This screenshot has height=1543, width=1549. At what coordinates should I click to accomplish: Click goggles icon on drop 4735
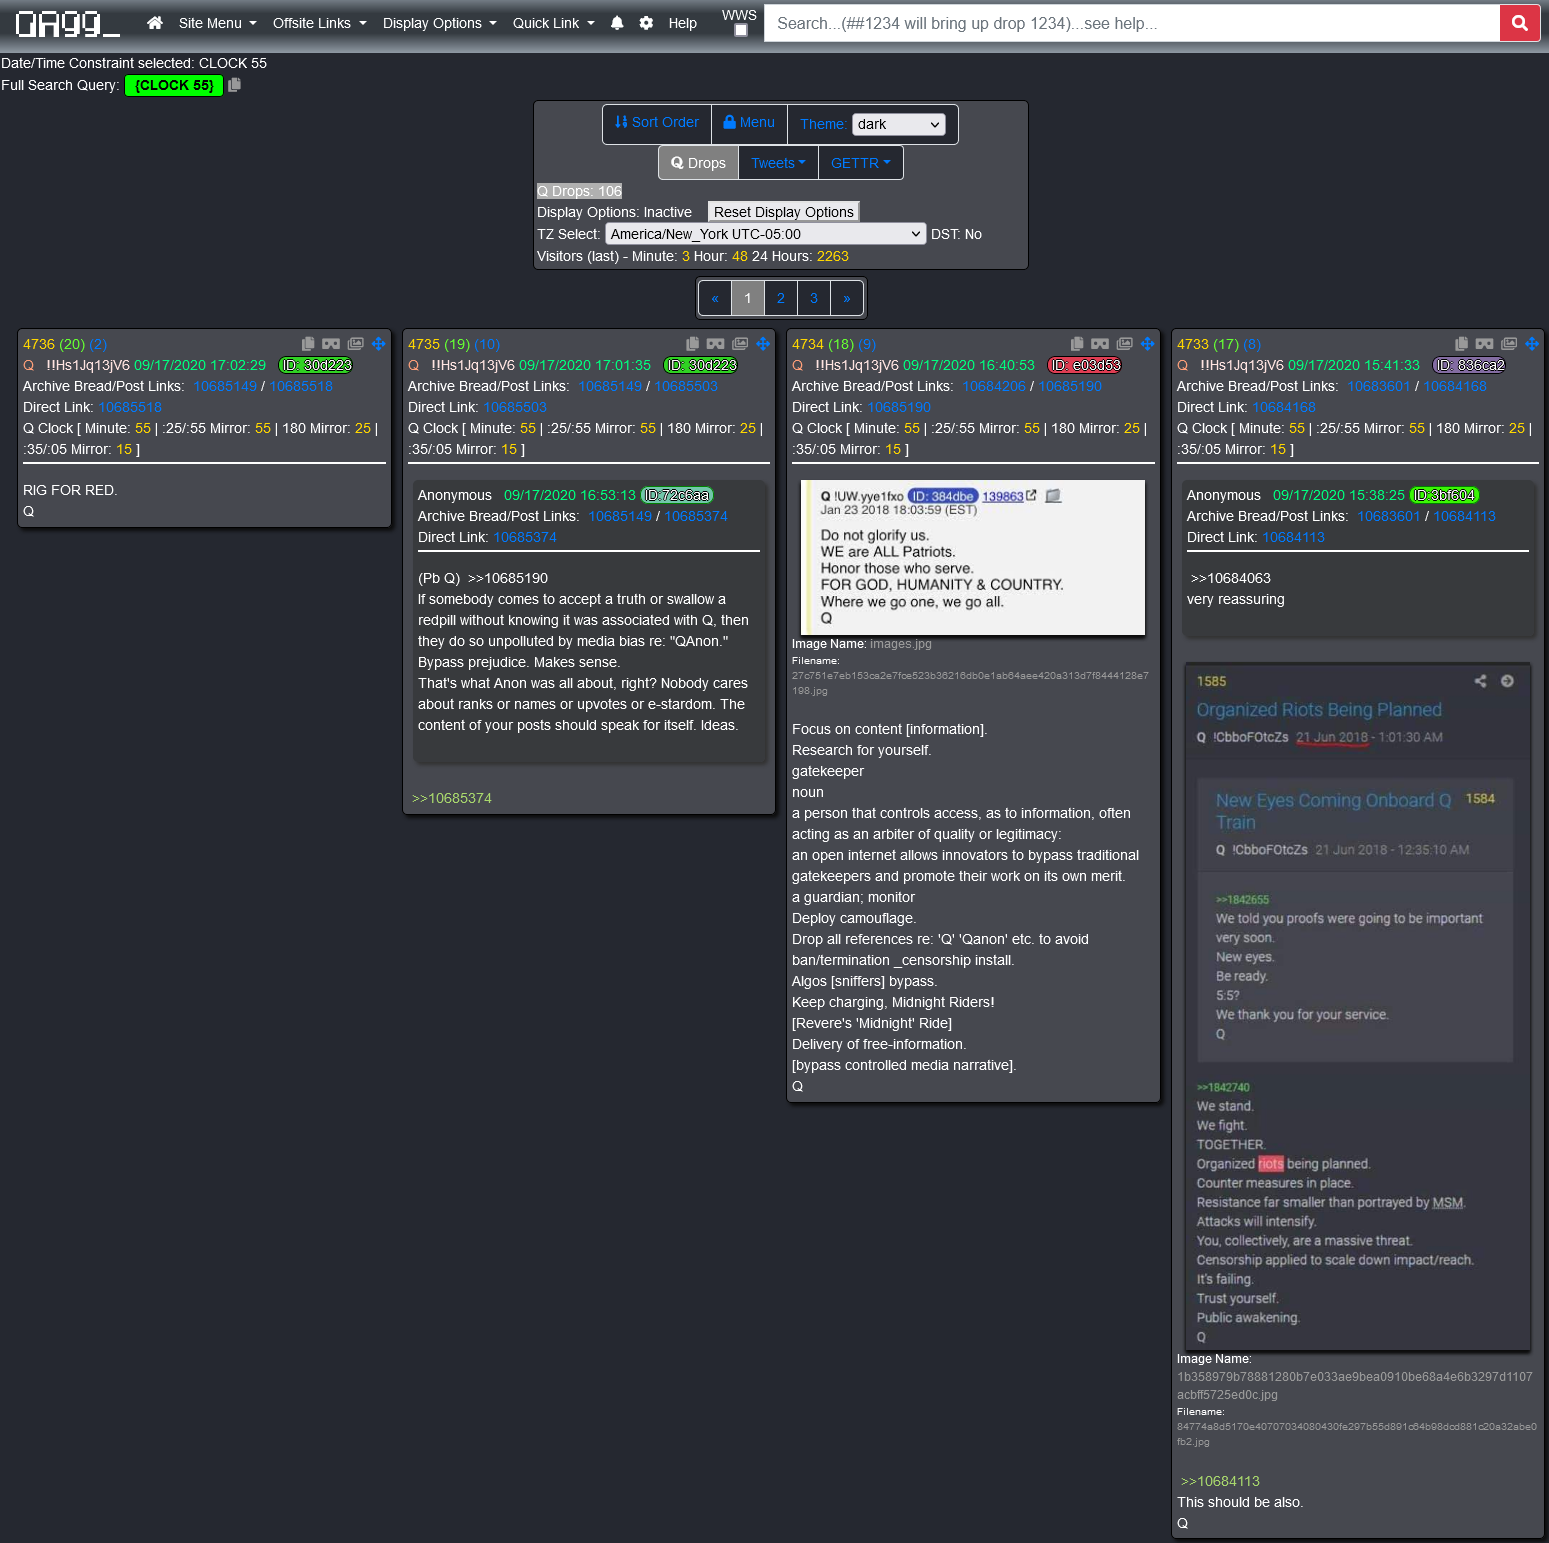click(715, 344)
